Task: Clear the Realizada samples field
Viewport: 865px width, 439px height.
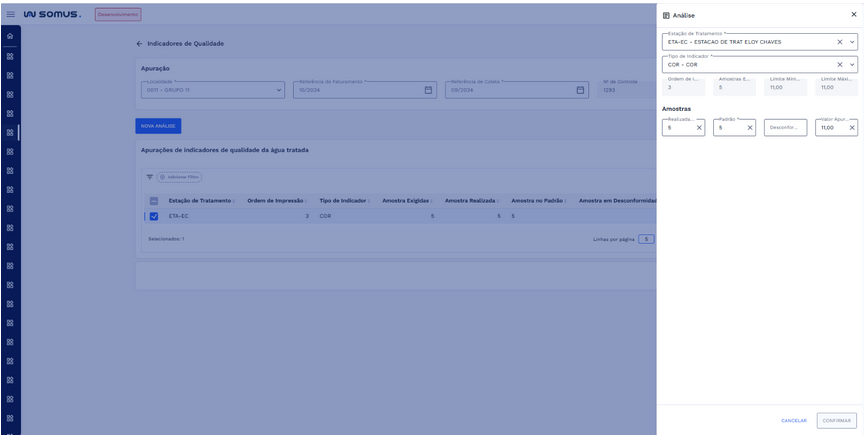Action: 699,128
